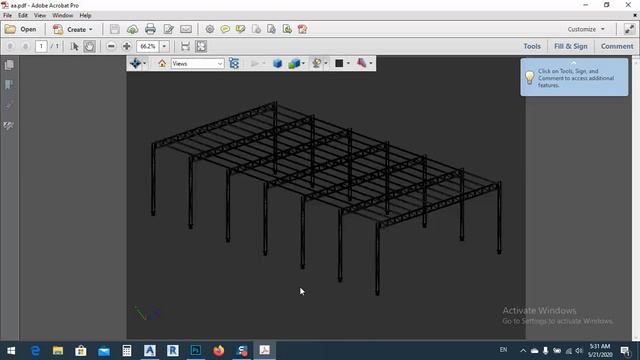The width and height of the screenshot is (640, 360).
Task: Click the Print icon
Action: point(150,29)
